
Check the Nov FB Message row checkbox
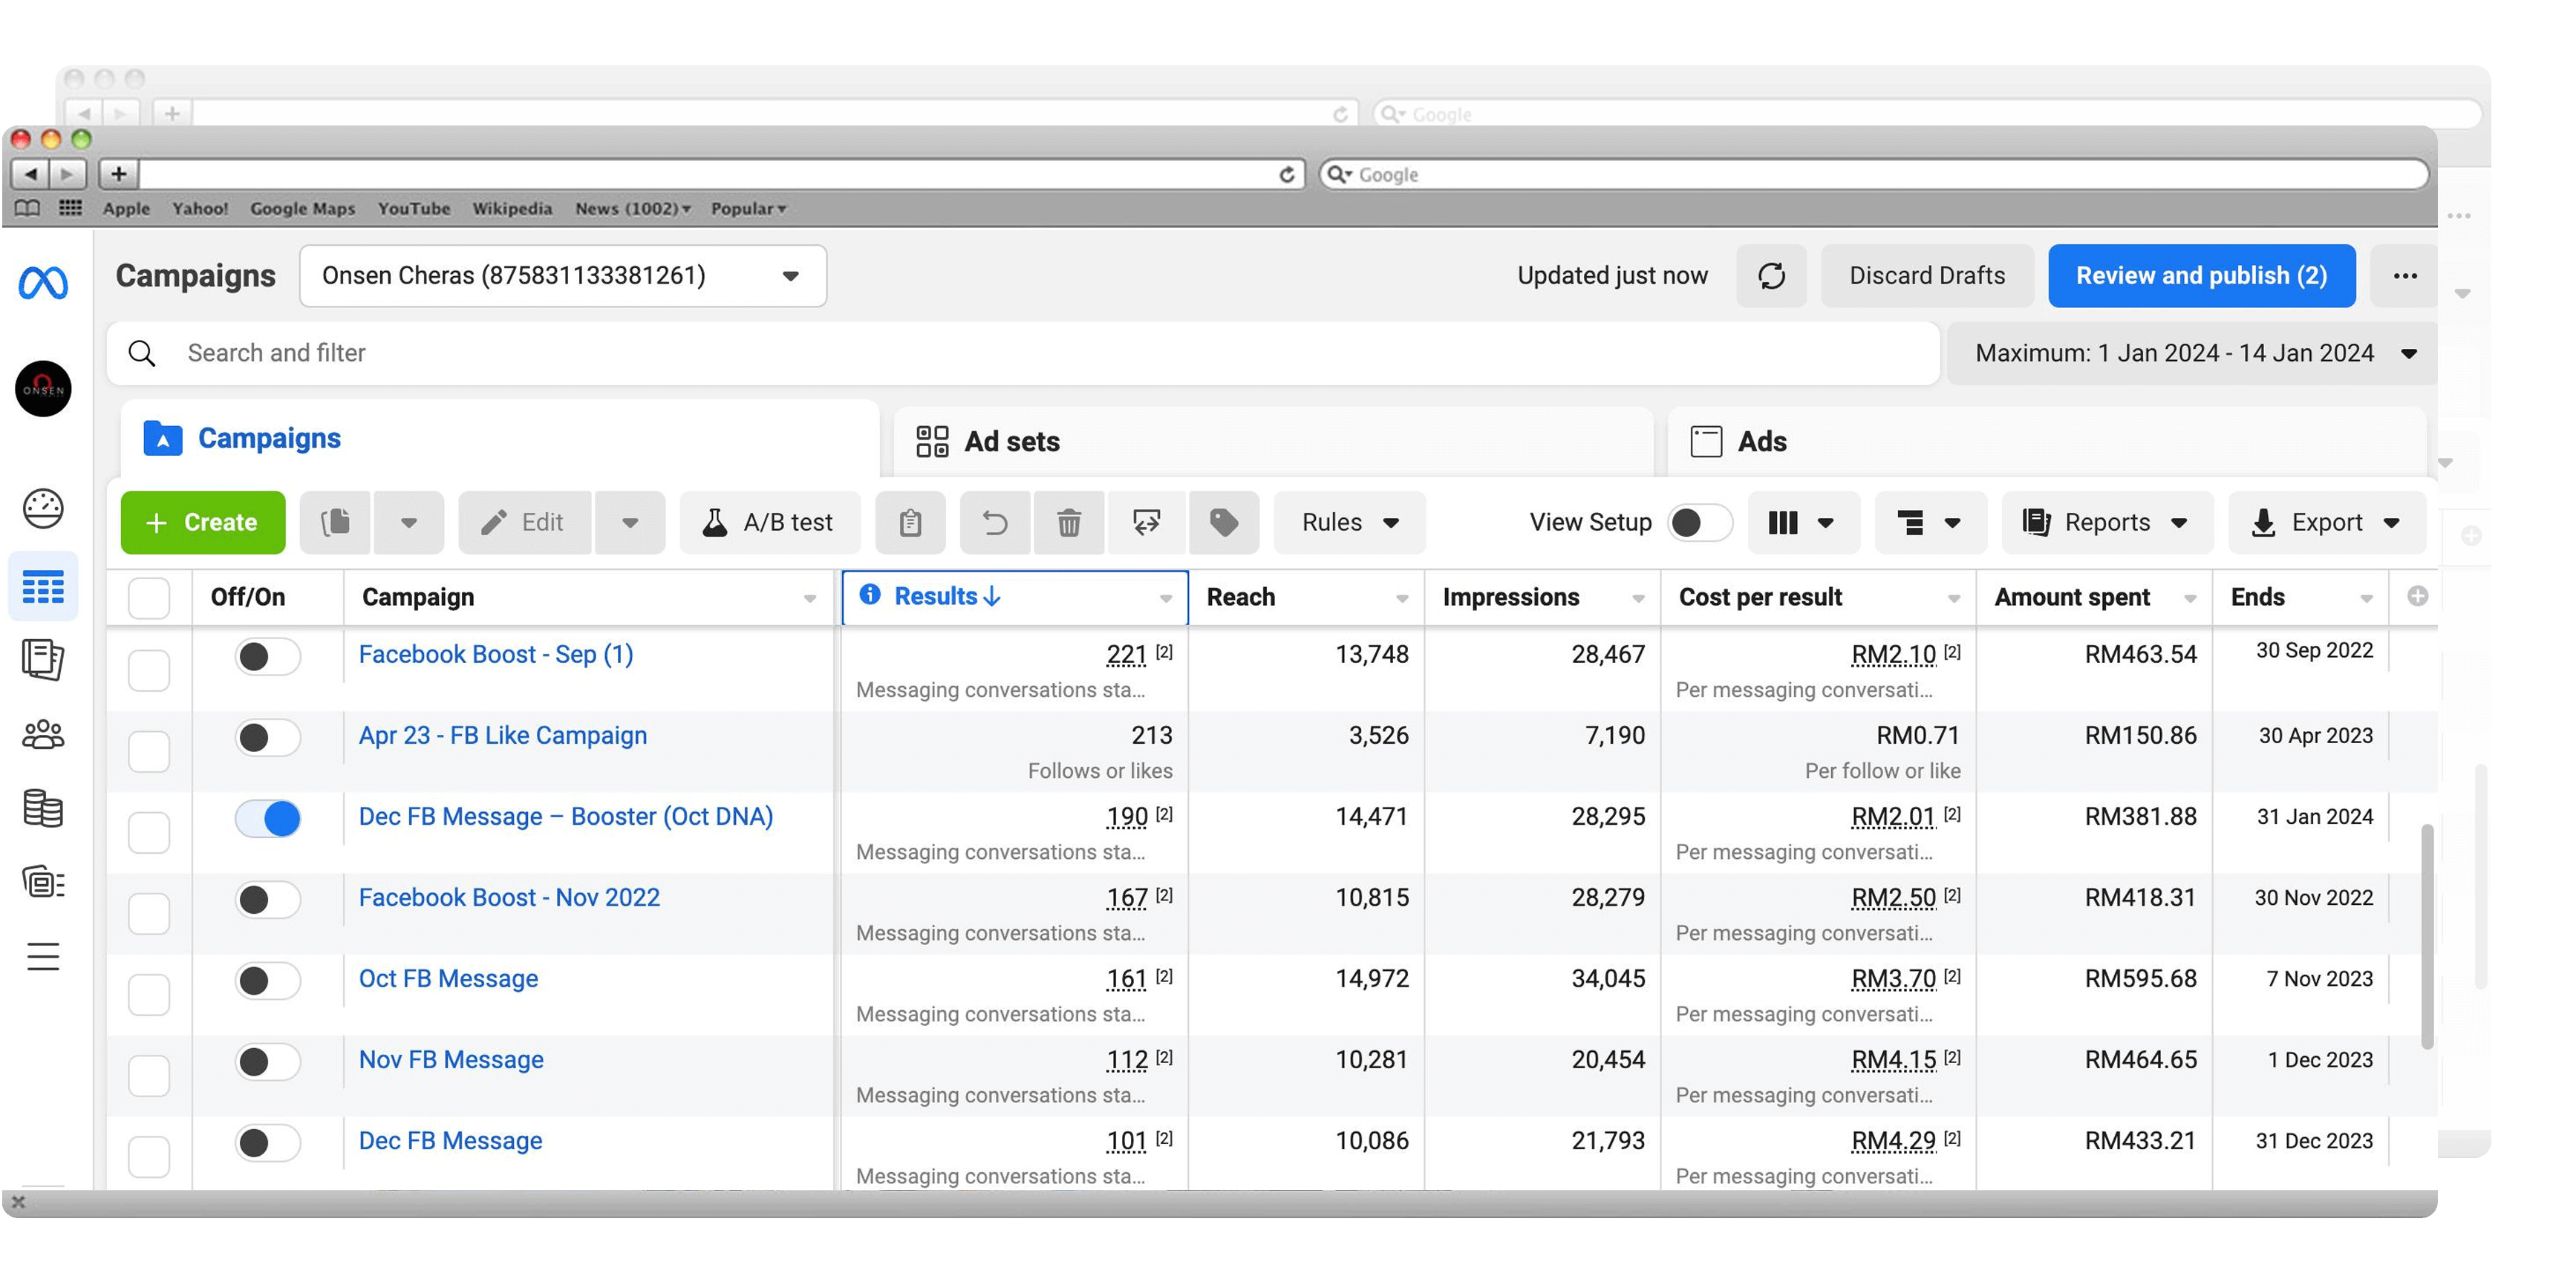tap(149, 1076)
